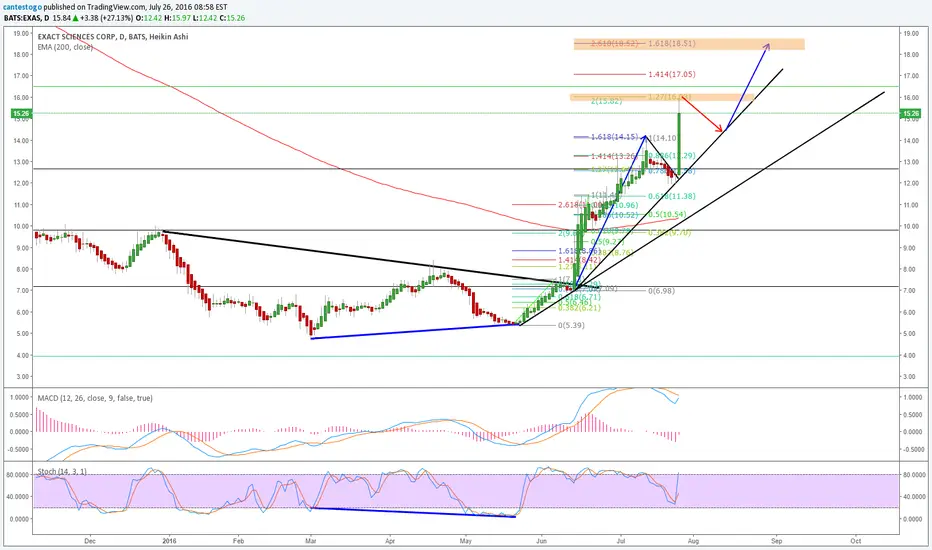Click the Dec label on time axis
Screen dimensions: 932x550
(x=90, y=541)
